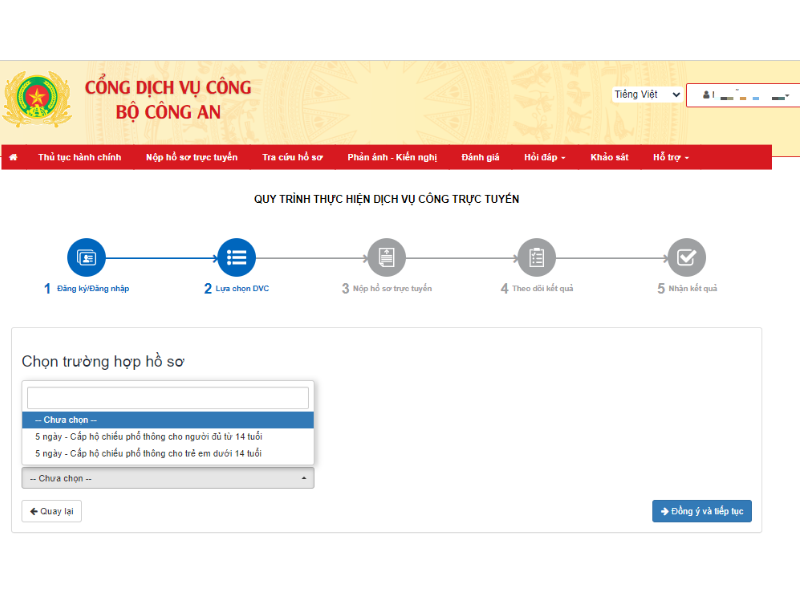Collapse the -- Chưa chọn -- combo box
800x600 pixels.
click(x=168, y=478)
